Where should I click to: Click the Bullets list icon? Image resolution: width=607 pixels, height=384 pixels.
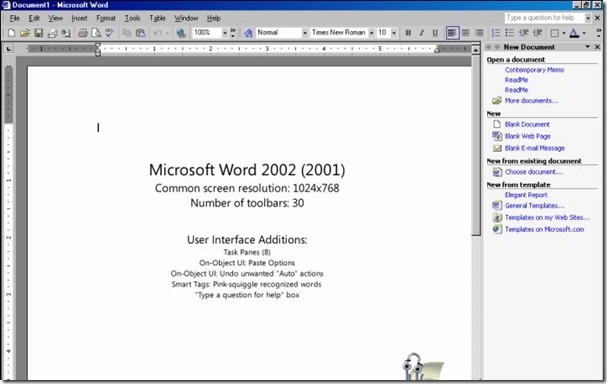pyautogui.click(x=509, y=33)
